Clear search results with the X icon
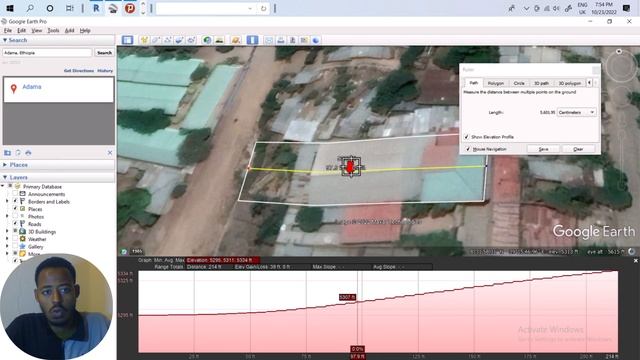Screen dimensions: 640x360 tap(110, 153)
